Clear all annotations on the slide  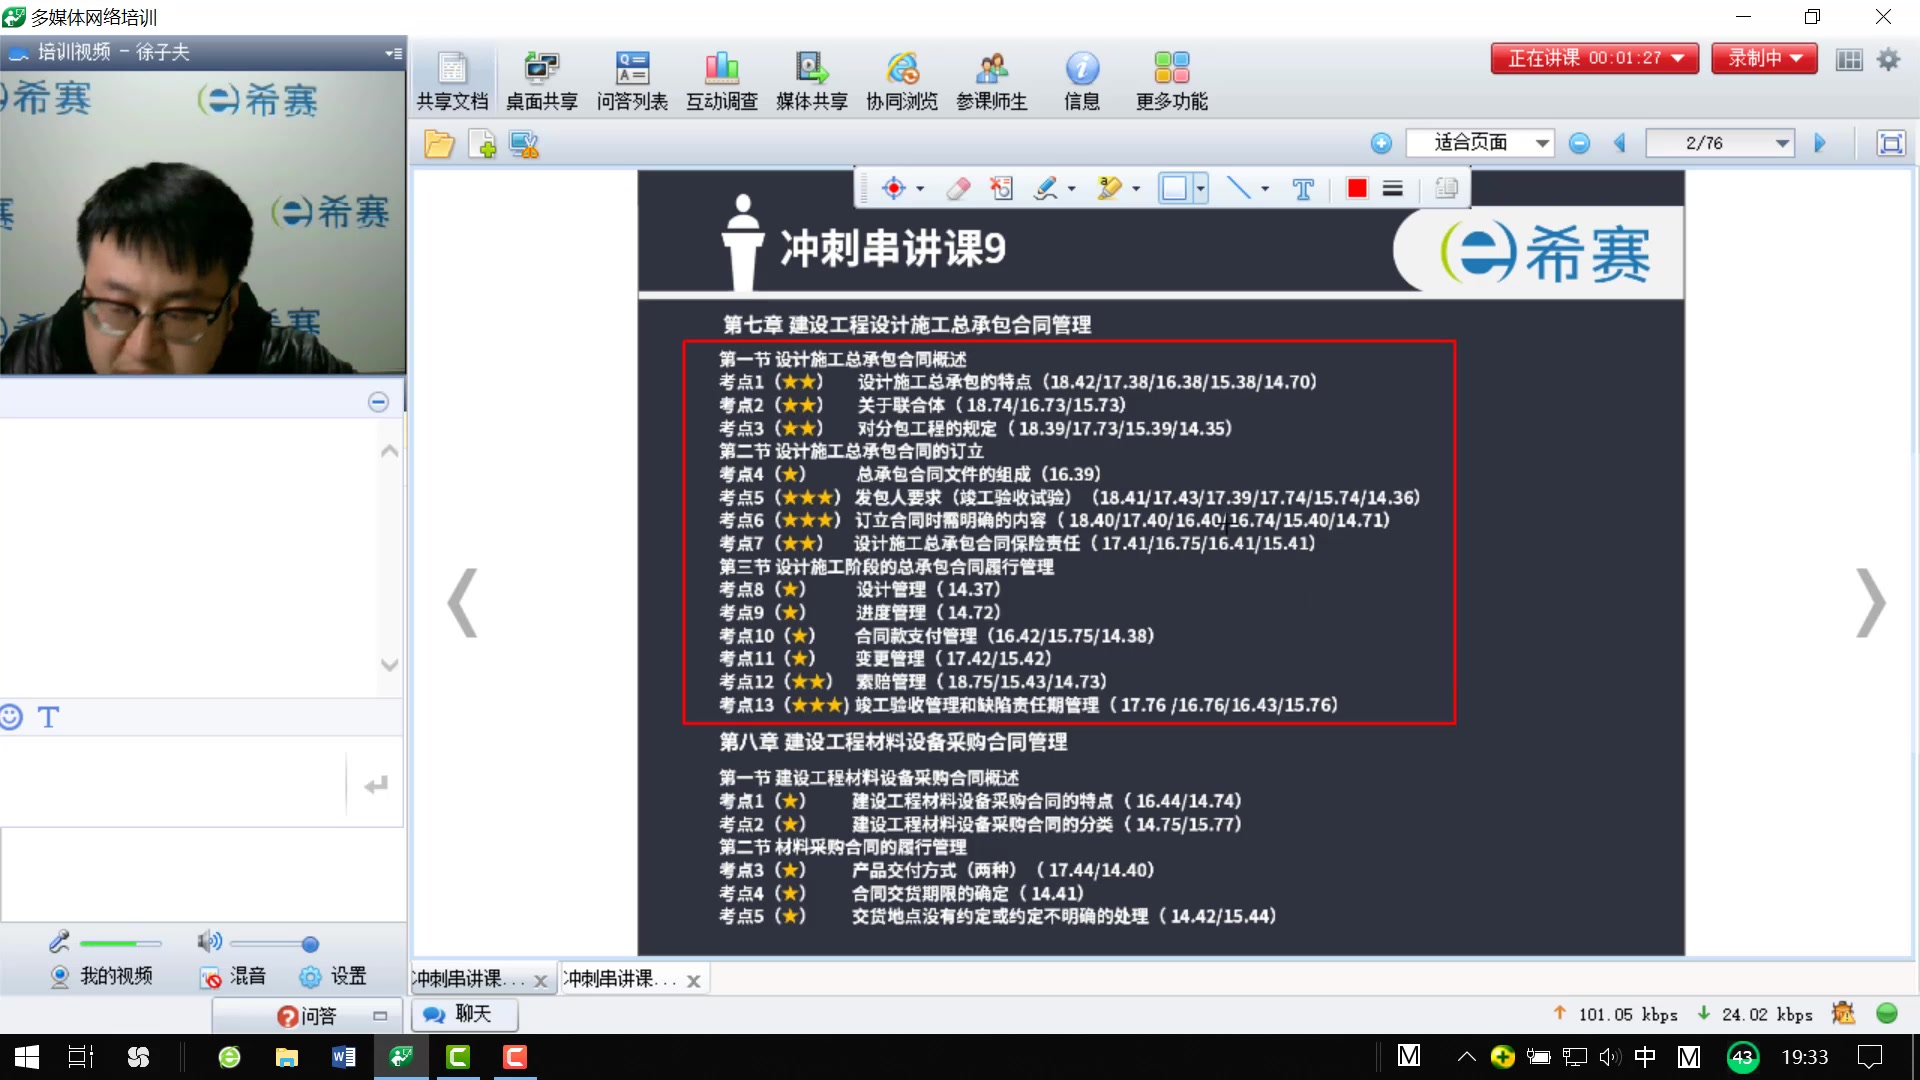(1002, 188)
